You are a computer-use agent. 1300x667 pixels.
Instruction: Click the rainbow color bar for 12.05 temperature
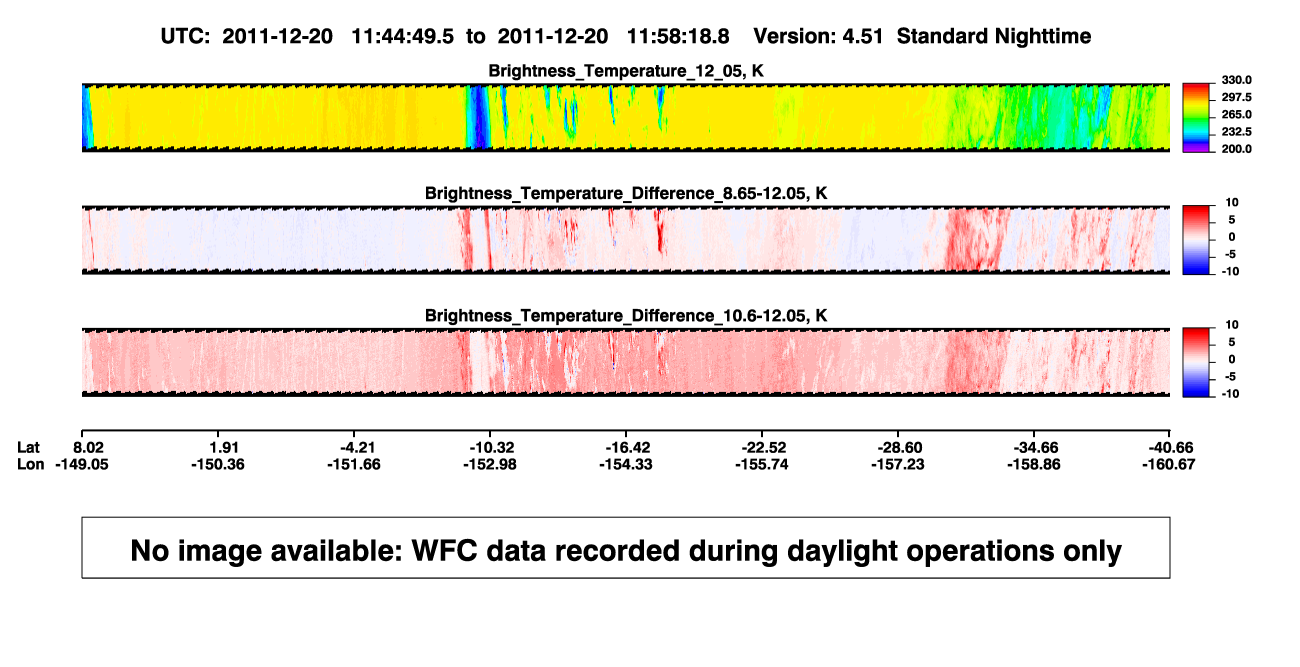[1197, 117]
